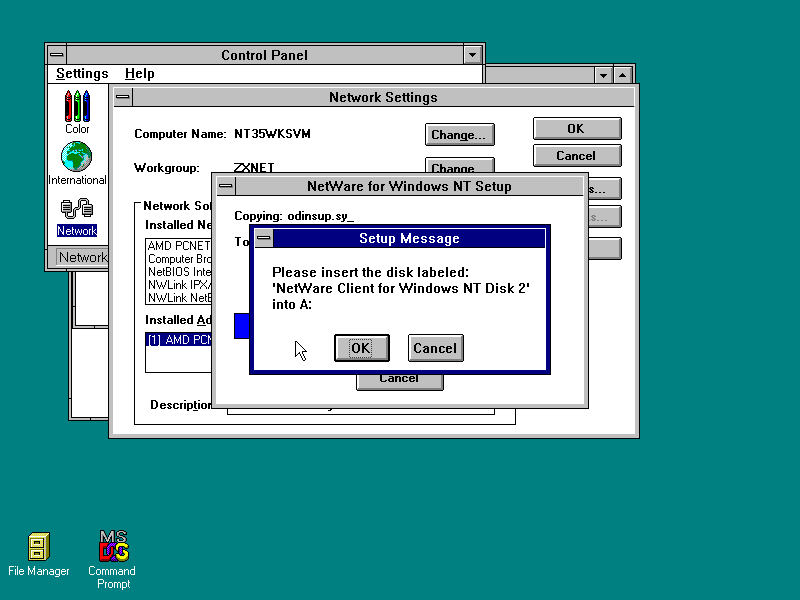The height and width of the screenshot is (600, 800).
Task: Open the Color control panel icon
Action: coord(77,112)
